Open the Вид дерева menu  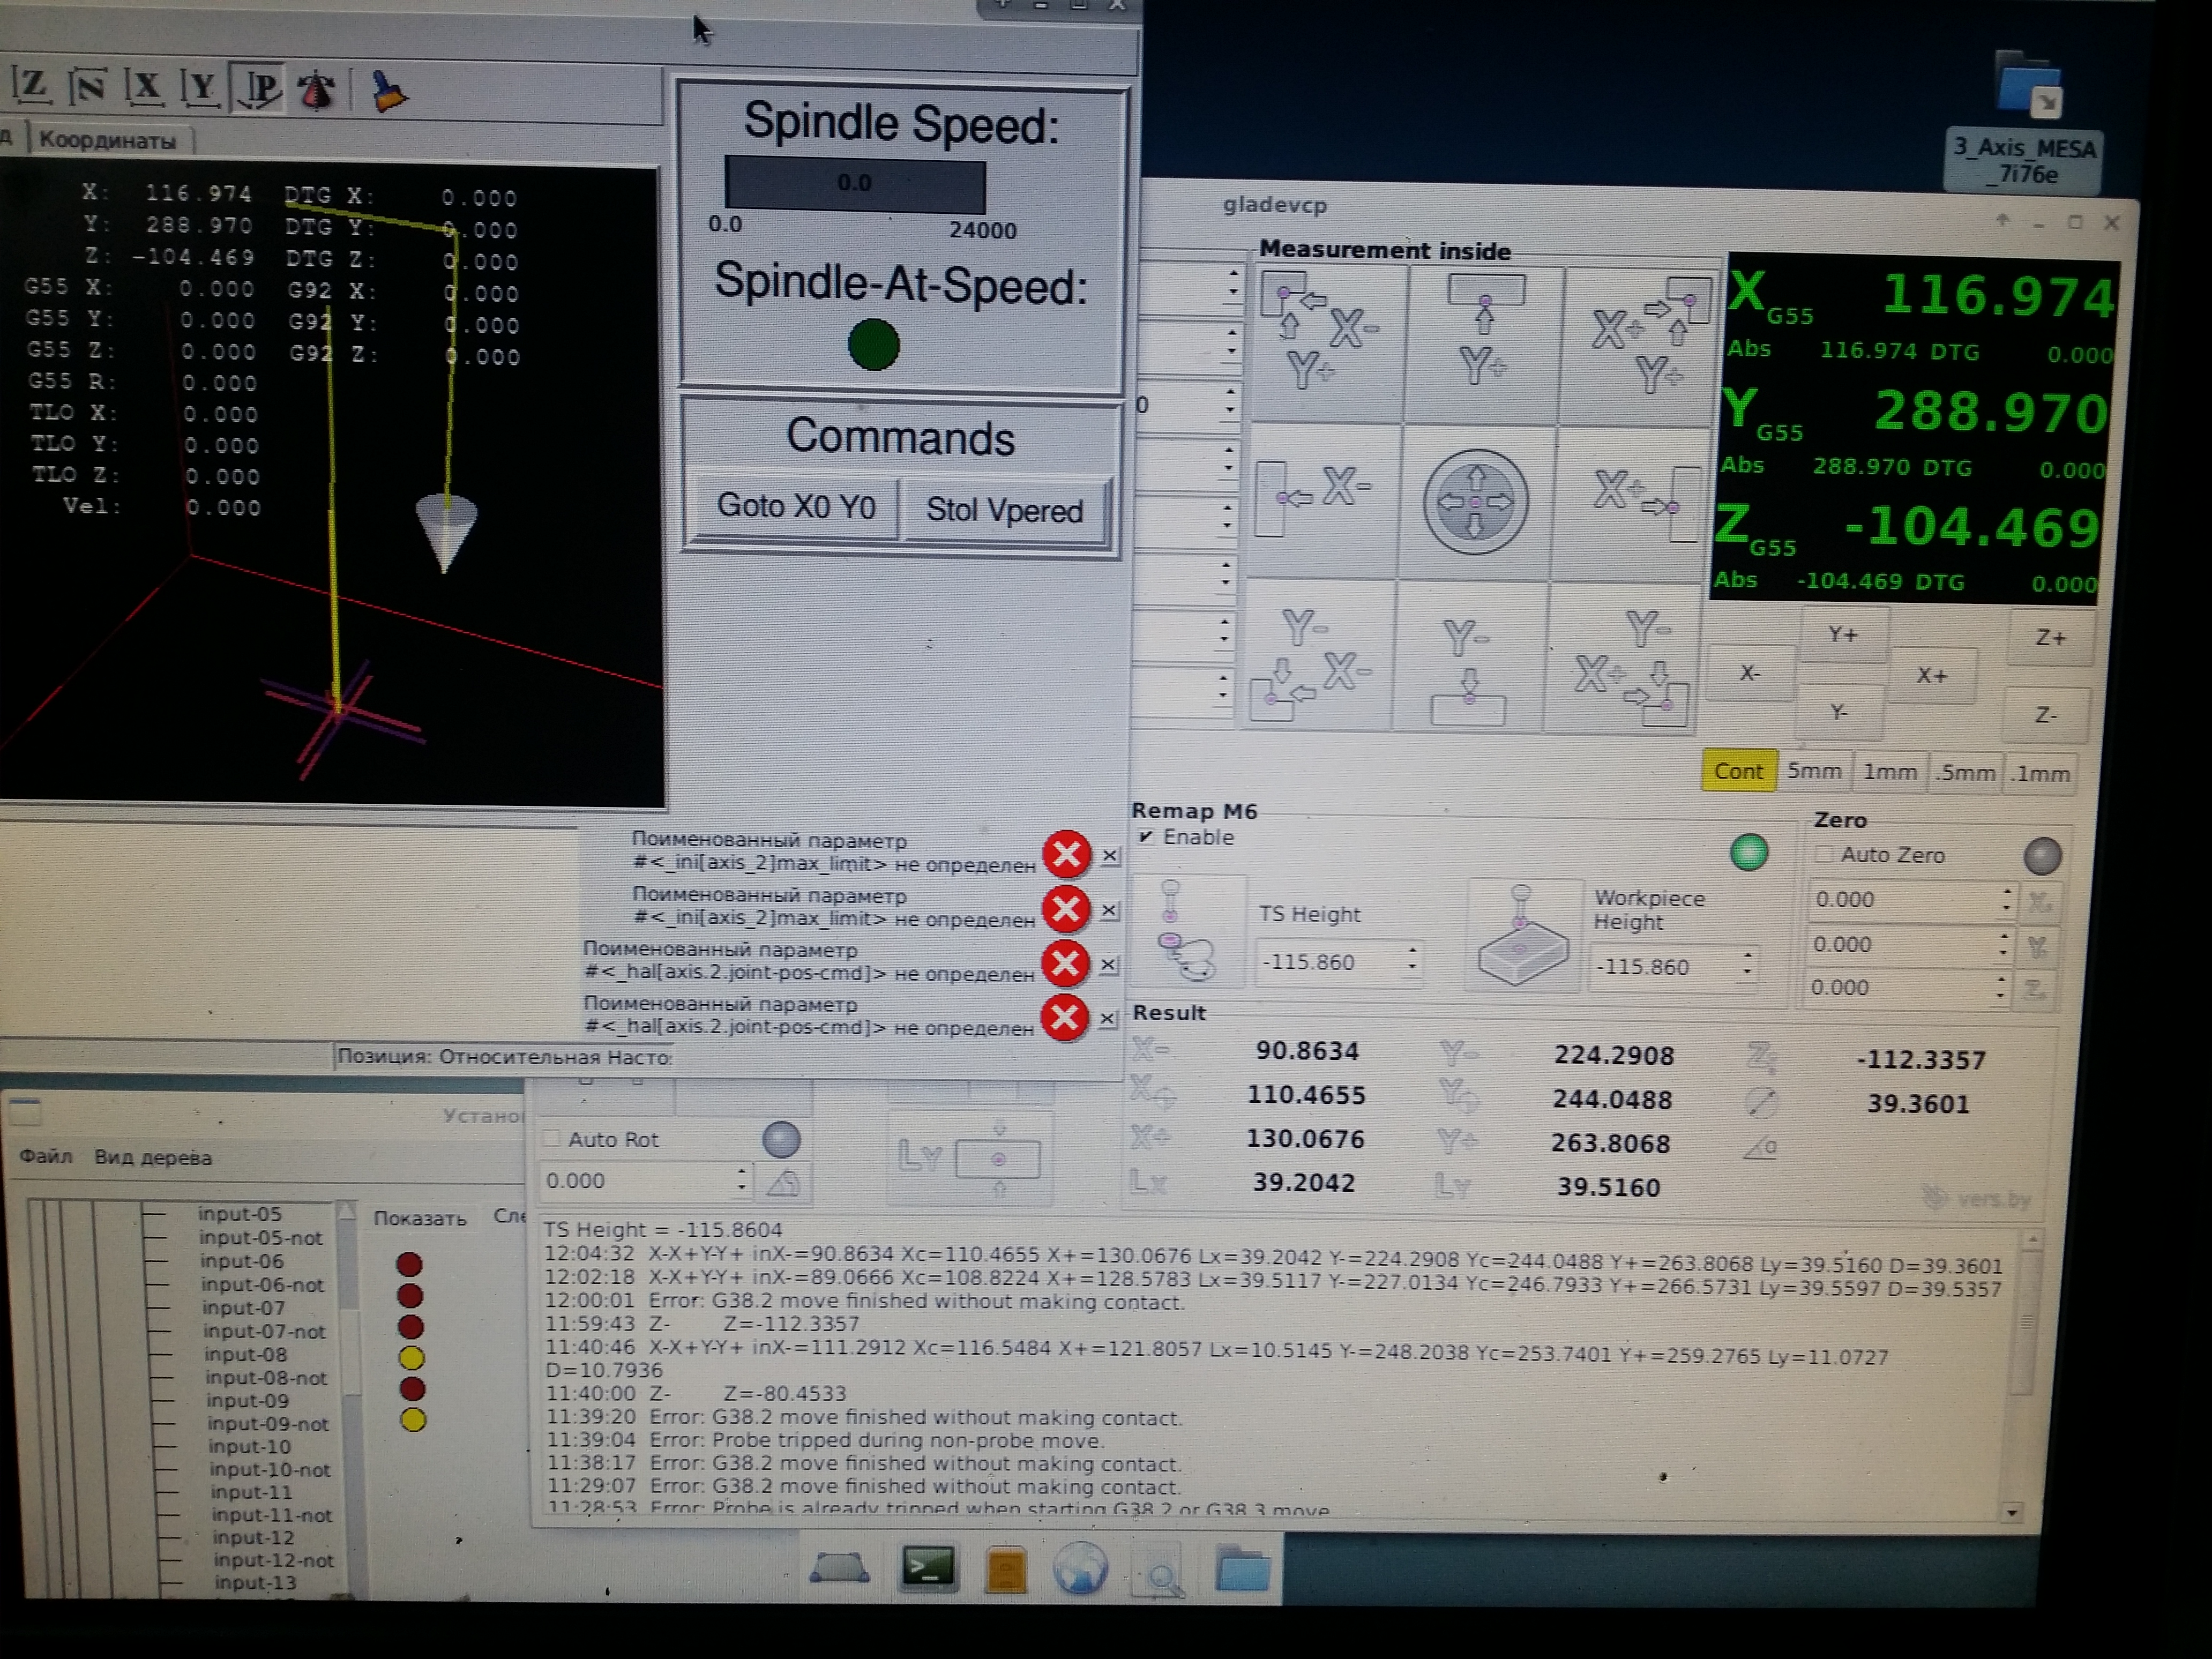pos(153,1158)
